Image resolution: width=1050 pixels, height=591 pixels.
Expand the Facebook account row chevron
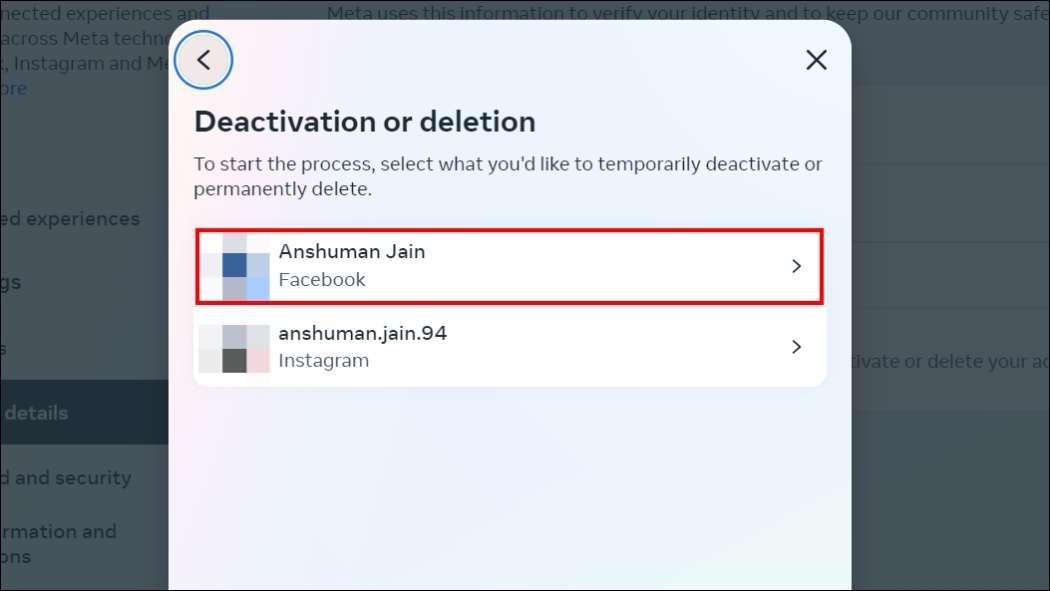tap(796, 266)
